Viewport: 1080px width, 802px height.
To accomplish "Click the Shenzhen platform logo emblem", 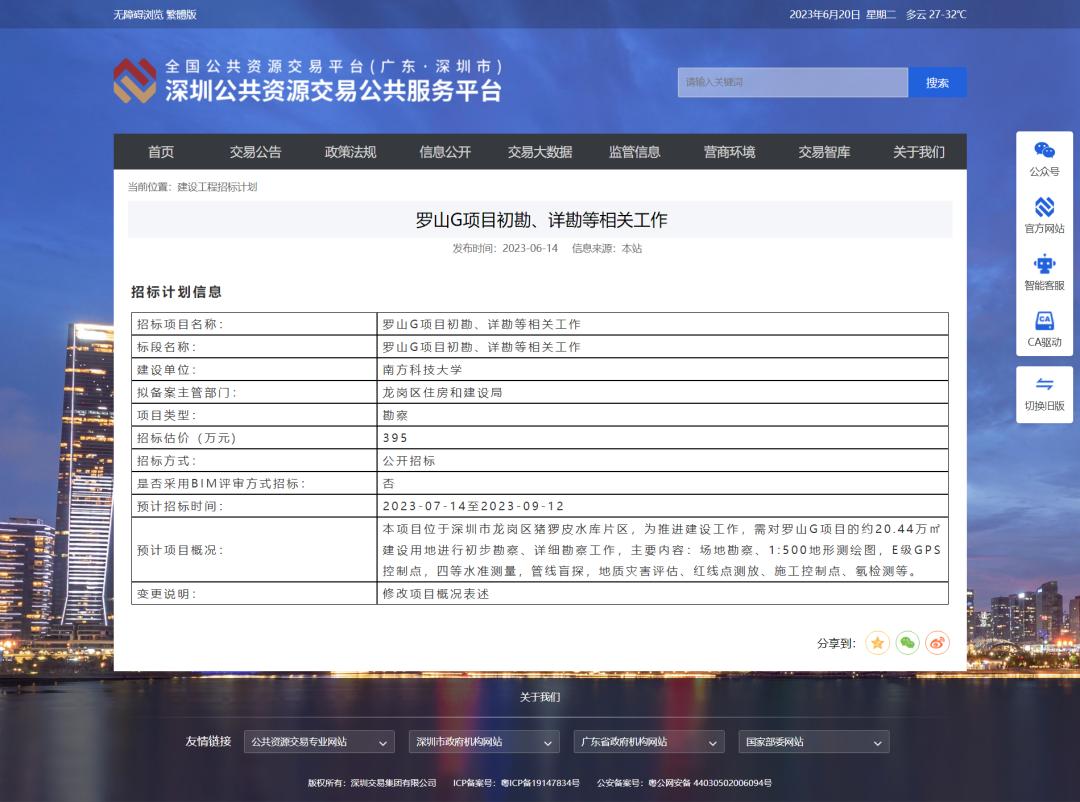I will point(134,81).
